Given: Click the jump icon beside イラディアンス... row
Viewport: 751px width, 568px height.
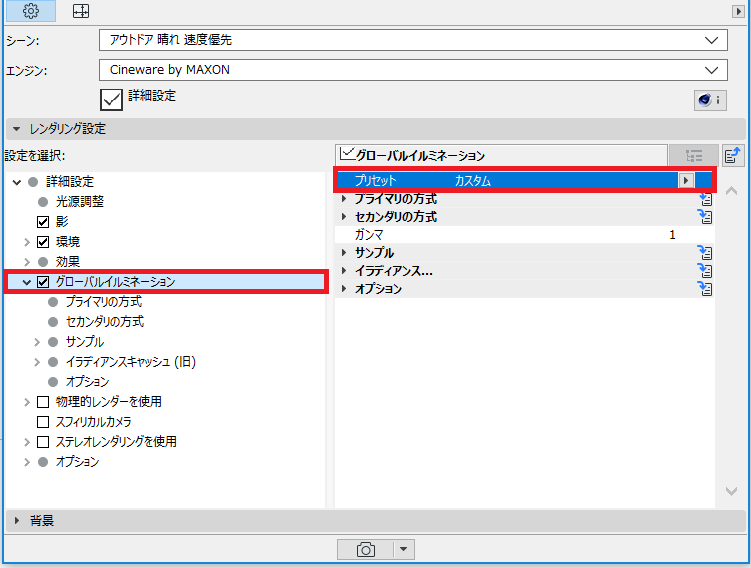Looking at the screenshot, I should tap(705, 271).
